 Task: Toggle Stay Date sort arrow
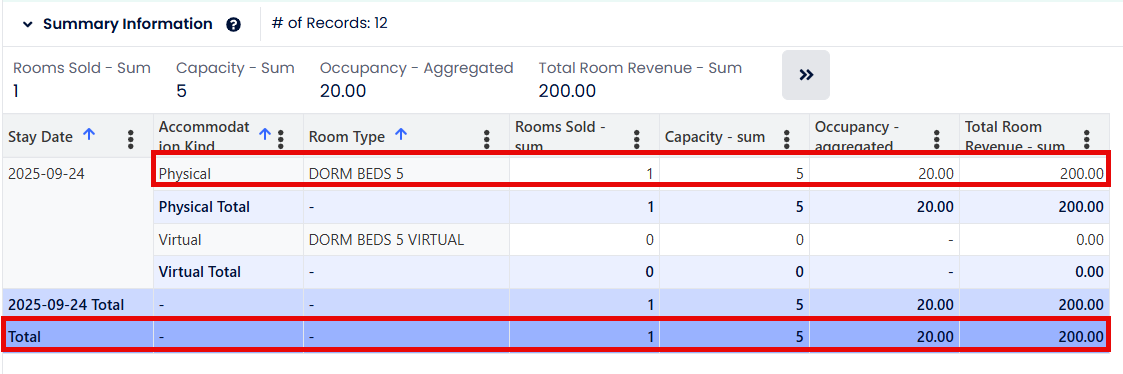[89, 134]
